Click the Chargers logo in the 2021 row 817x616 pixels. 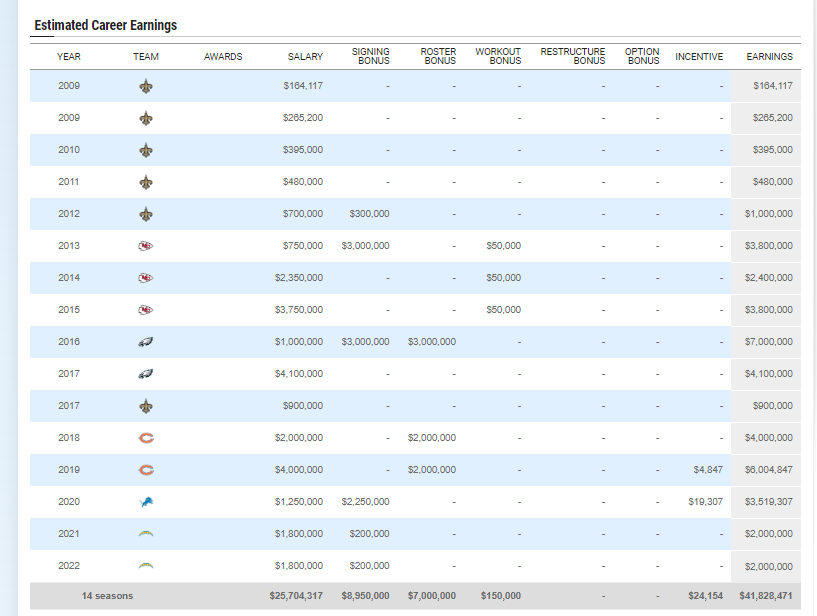(146, 534)
